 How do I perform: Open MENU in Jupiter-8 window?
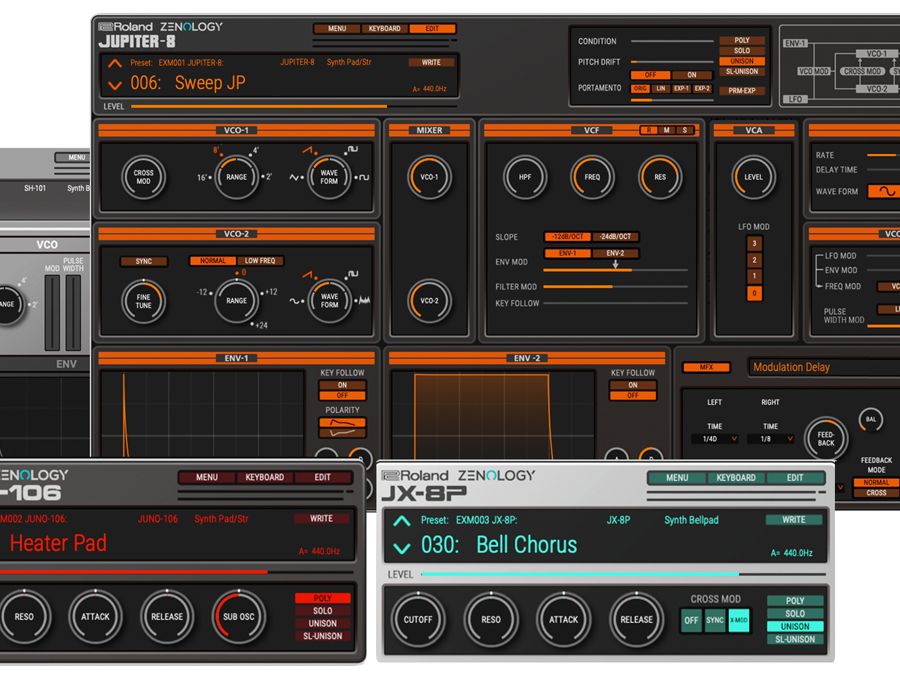tap(337, 28)
